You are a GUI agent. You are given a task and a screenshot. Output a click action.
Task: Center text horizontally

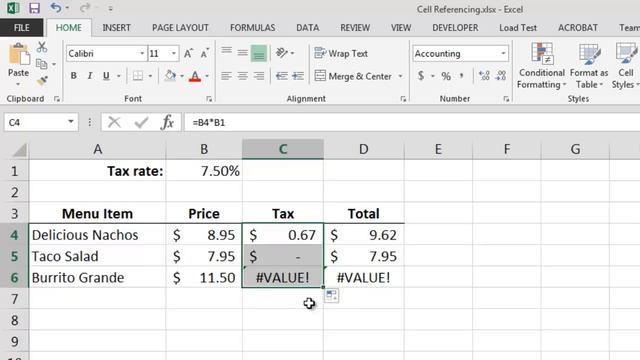[242, 76]
